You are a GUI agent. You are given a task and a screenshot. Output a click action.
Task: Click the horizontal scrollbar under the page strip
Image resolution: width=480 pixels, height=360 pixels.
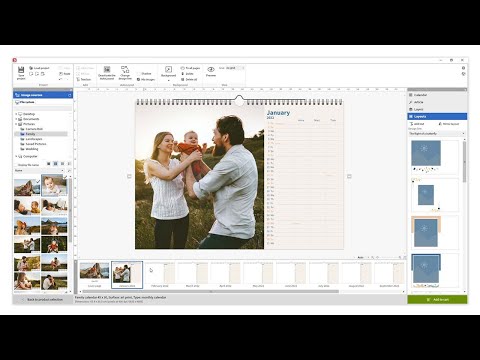pyautogui.click(x=211, y=292)
